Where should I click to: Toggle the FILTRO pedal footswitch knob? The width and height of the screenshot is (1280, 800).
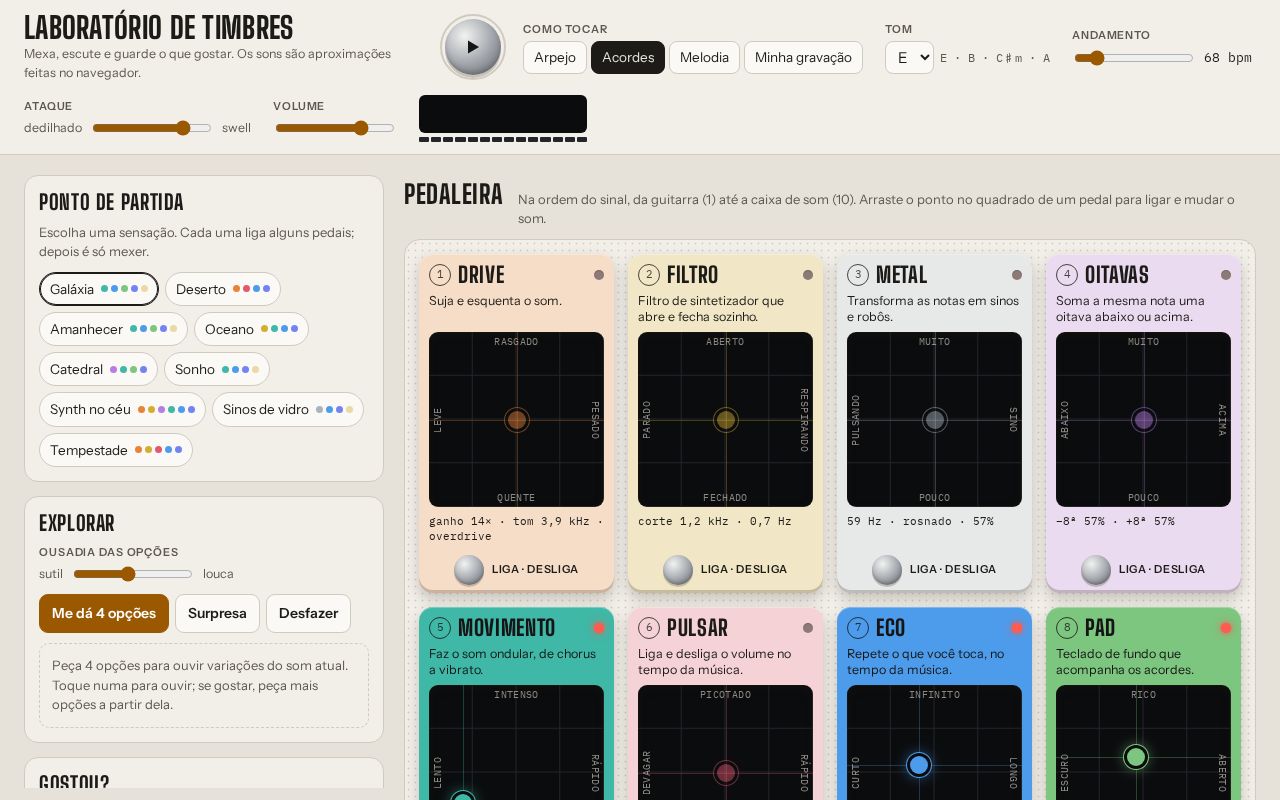[x=678, y=569]
